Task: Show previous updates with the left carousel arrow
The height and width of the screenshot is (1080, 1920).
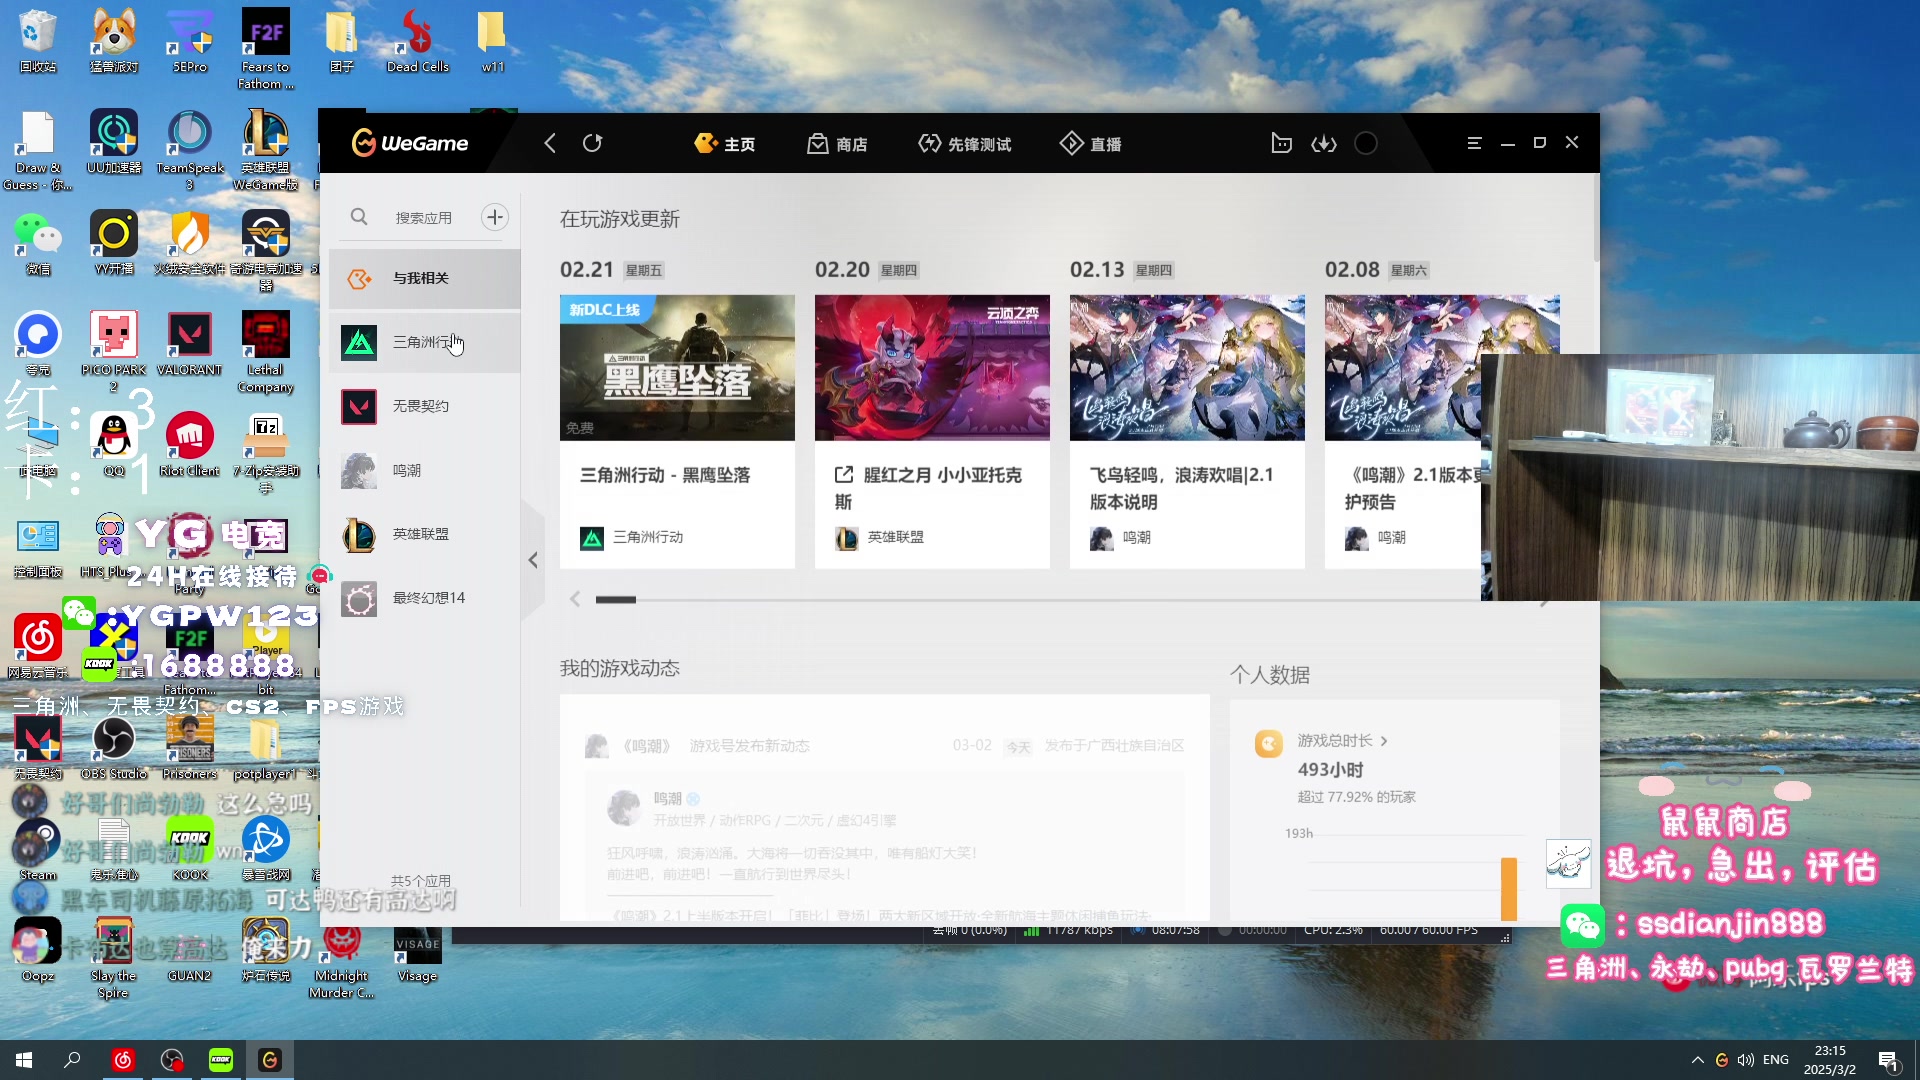Action: pos(575,599)
